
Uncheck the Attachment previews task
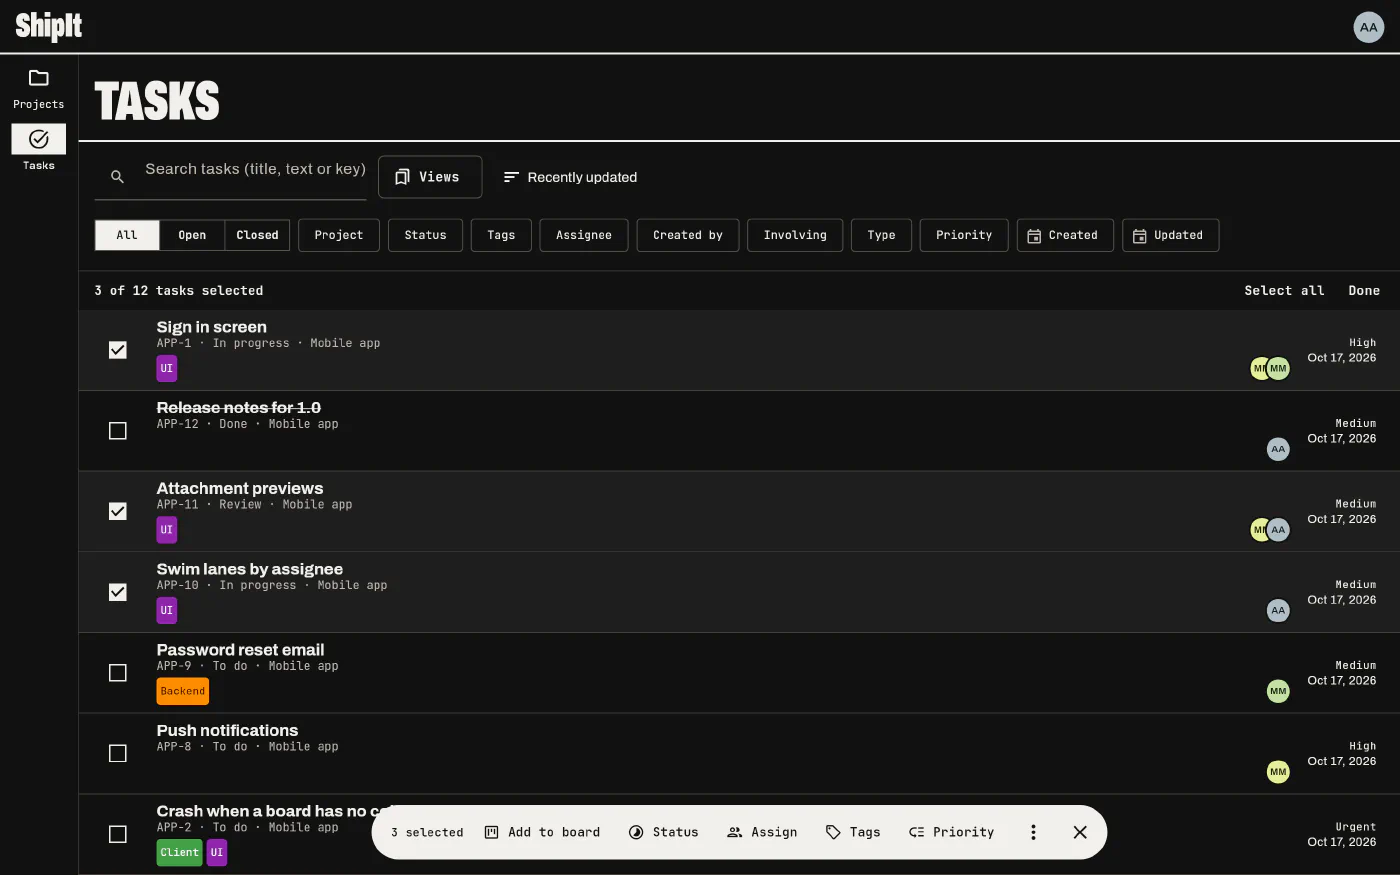118,511
